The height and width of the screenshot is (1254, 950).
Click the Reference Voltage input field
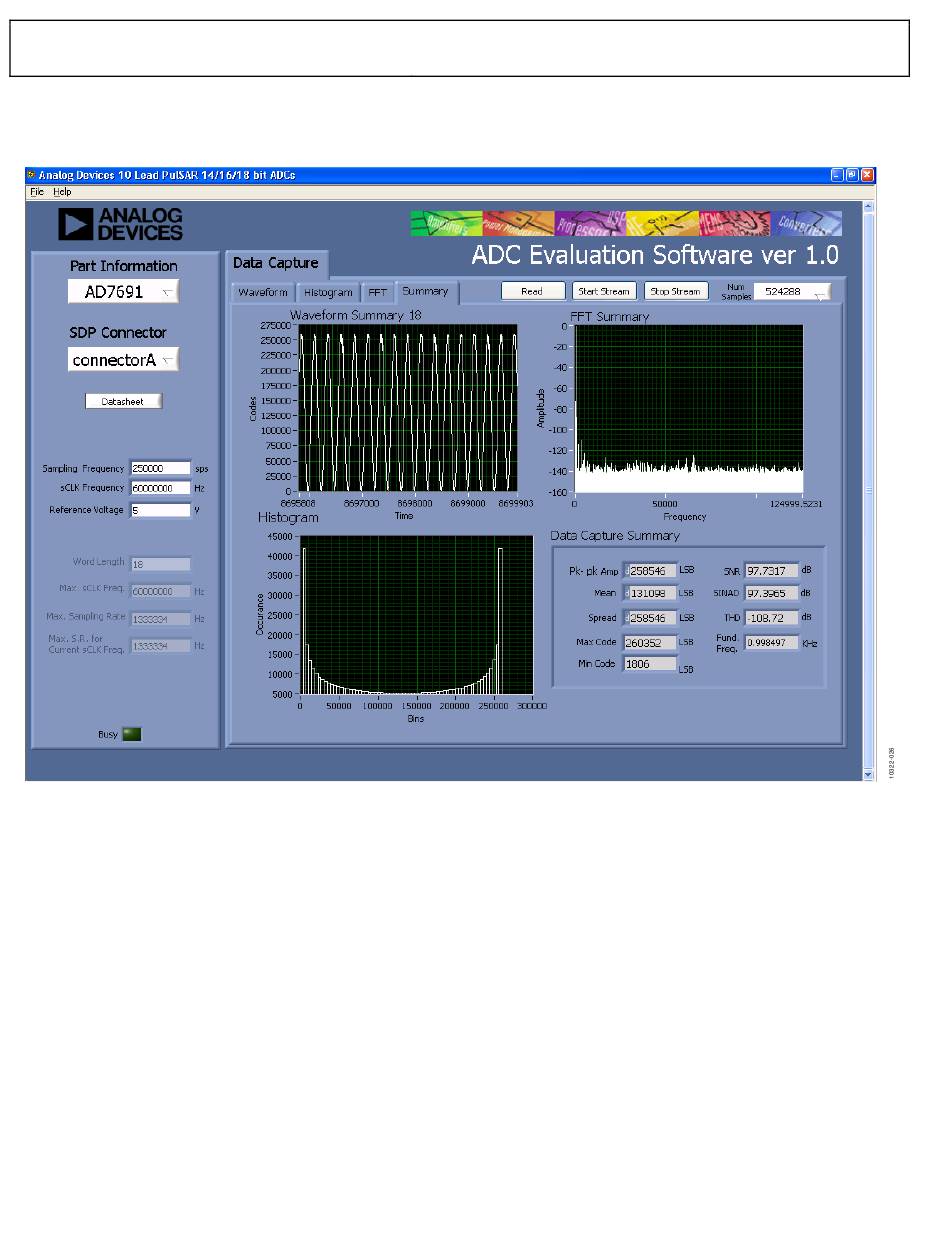tap(160, 510)
